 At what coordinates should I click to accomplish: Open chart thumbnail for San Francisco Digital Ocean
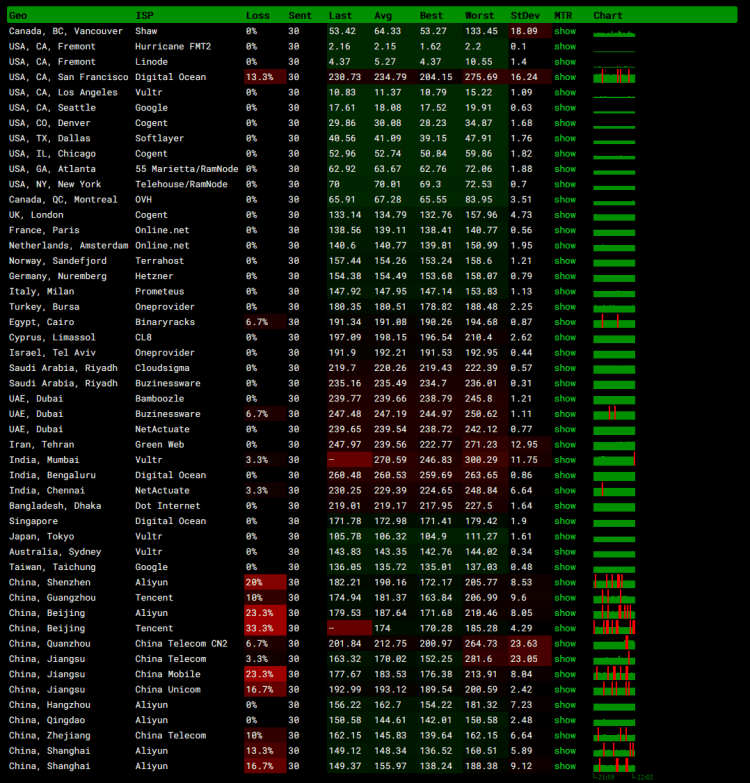pyautogui.click(x=614, y=76)
